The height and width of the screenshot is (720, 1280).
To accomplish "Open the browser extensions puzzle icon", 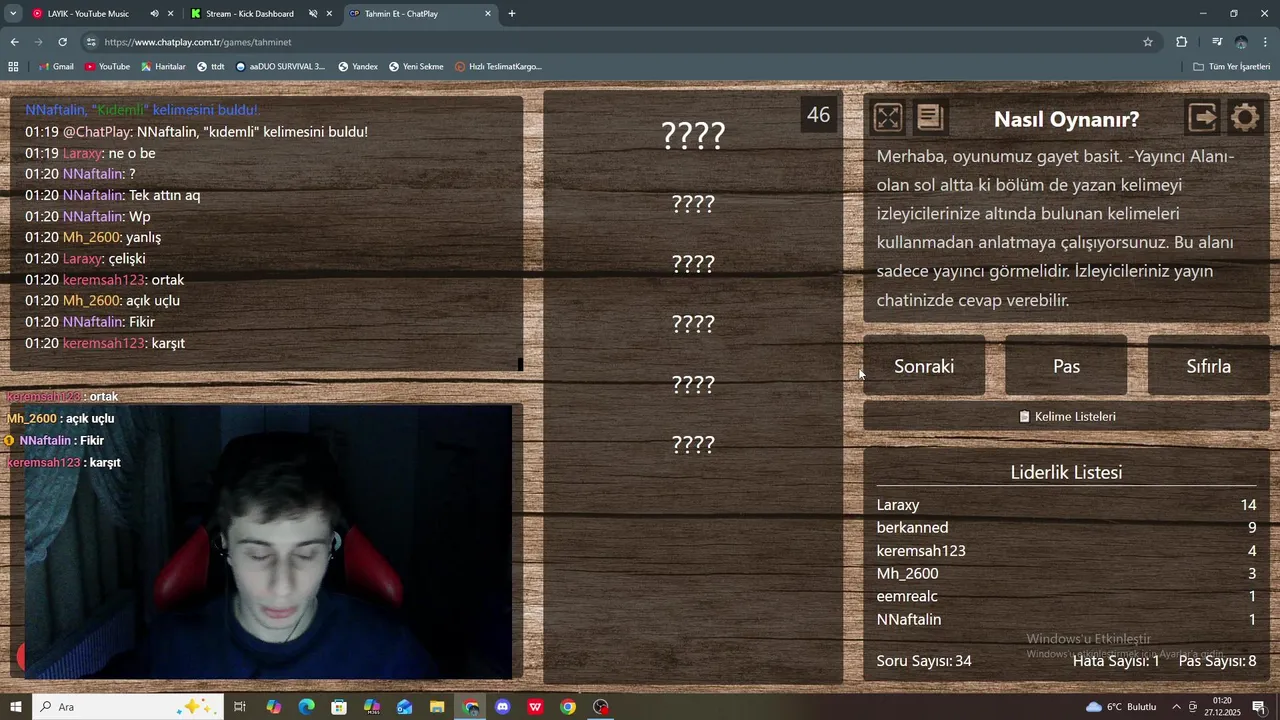I will pyautogui.click(x=1182, y=42).
